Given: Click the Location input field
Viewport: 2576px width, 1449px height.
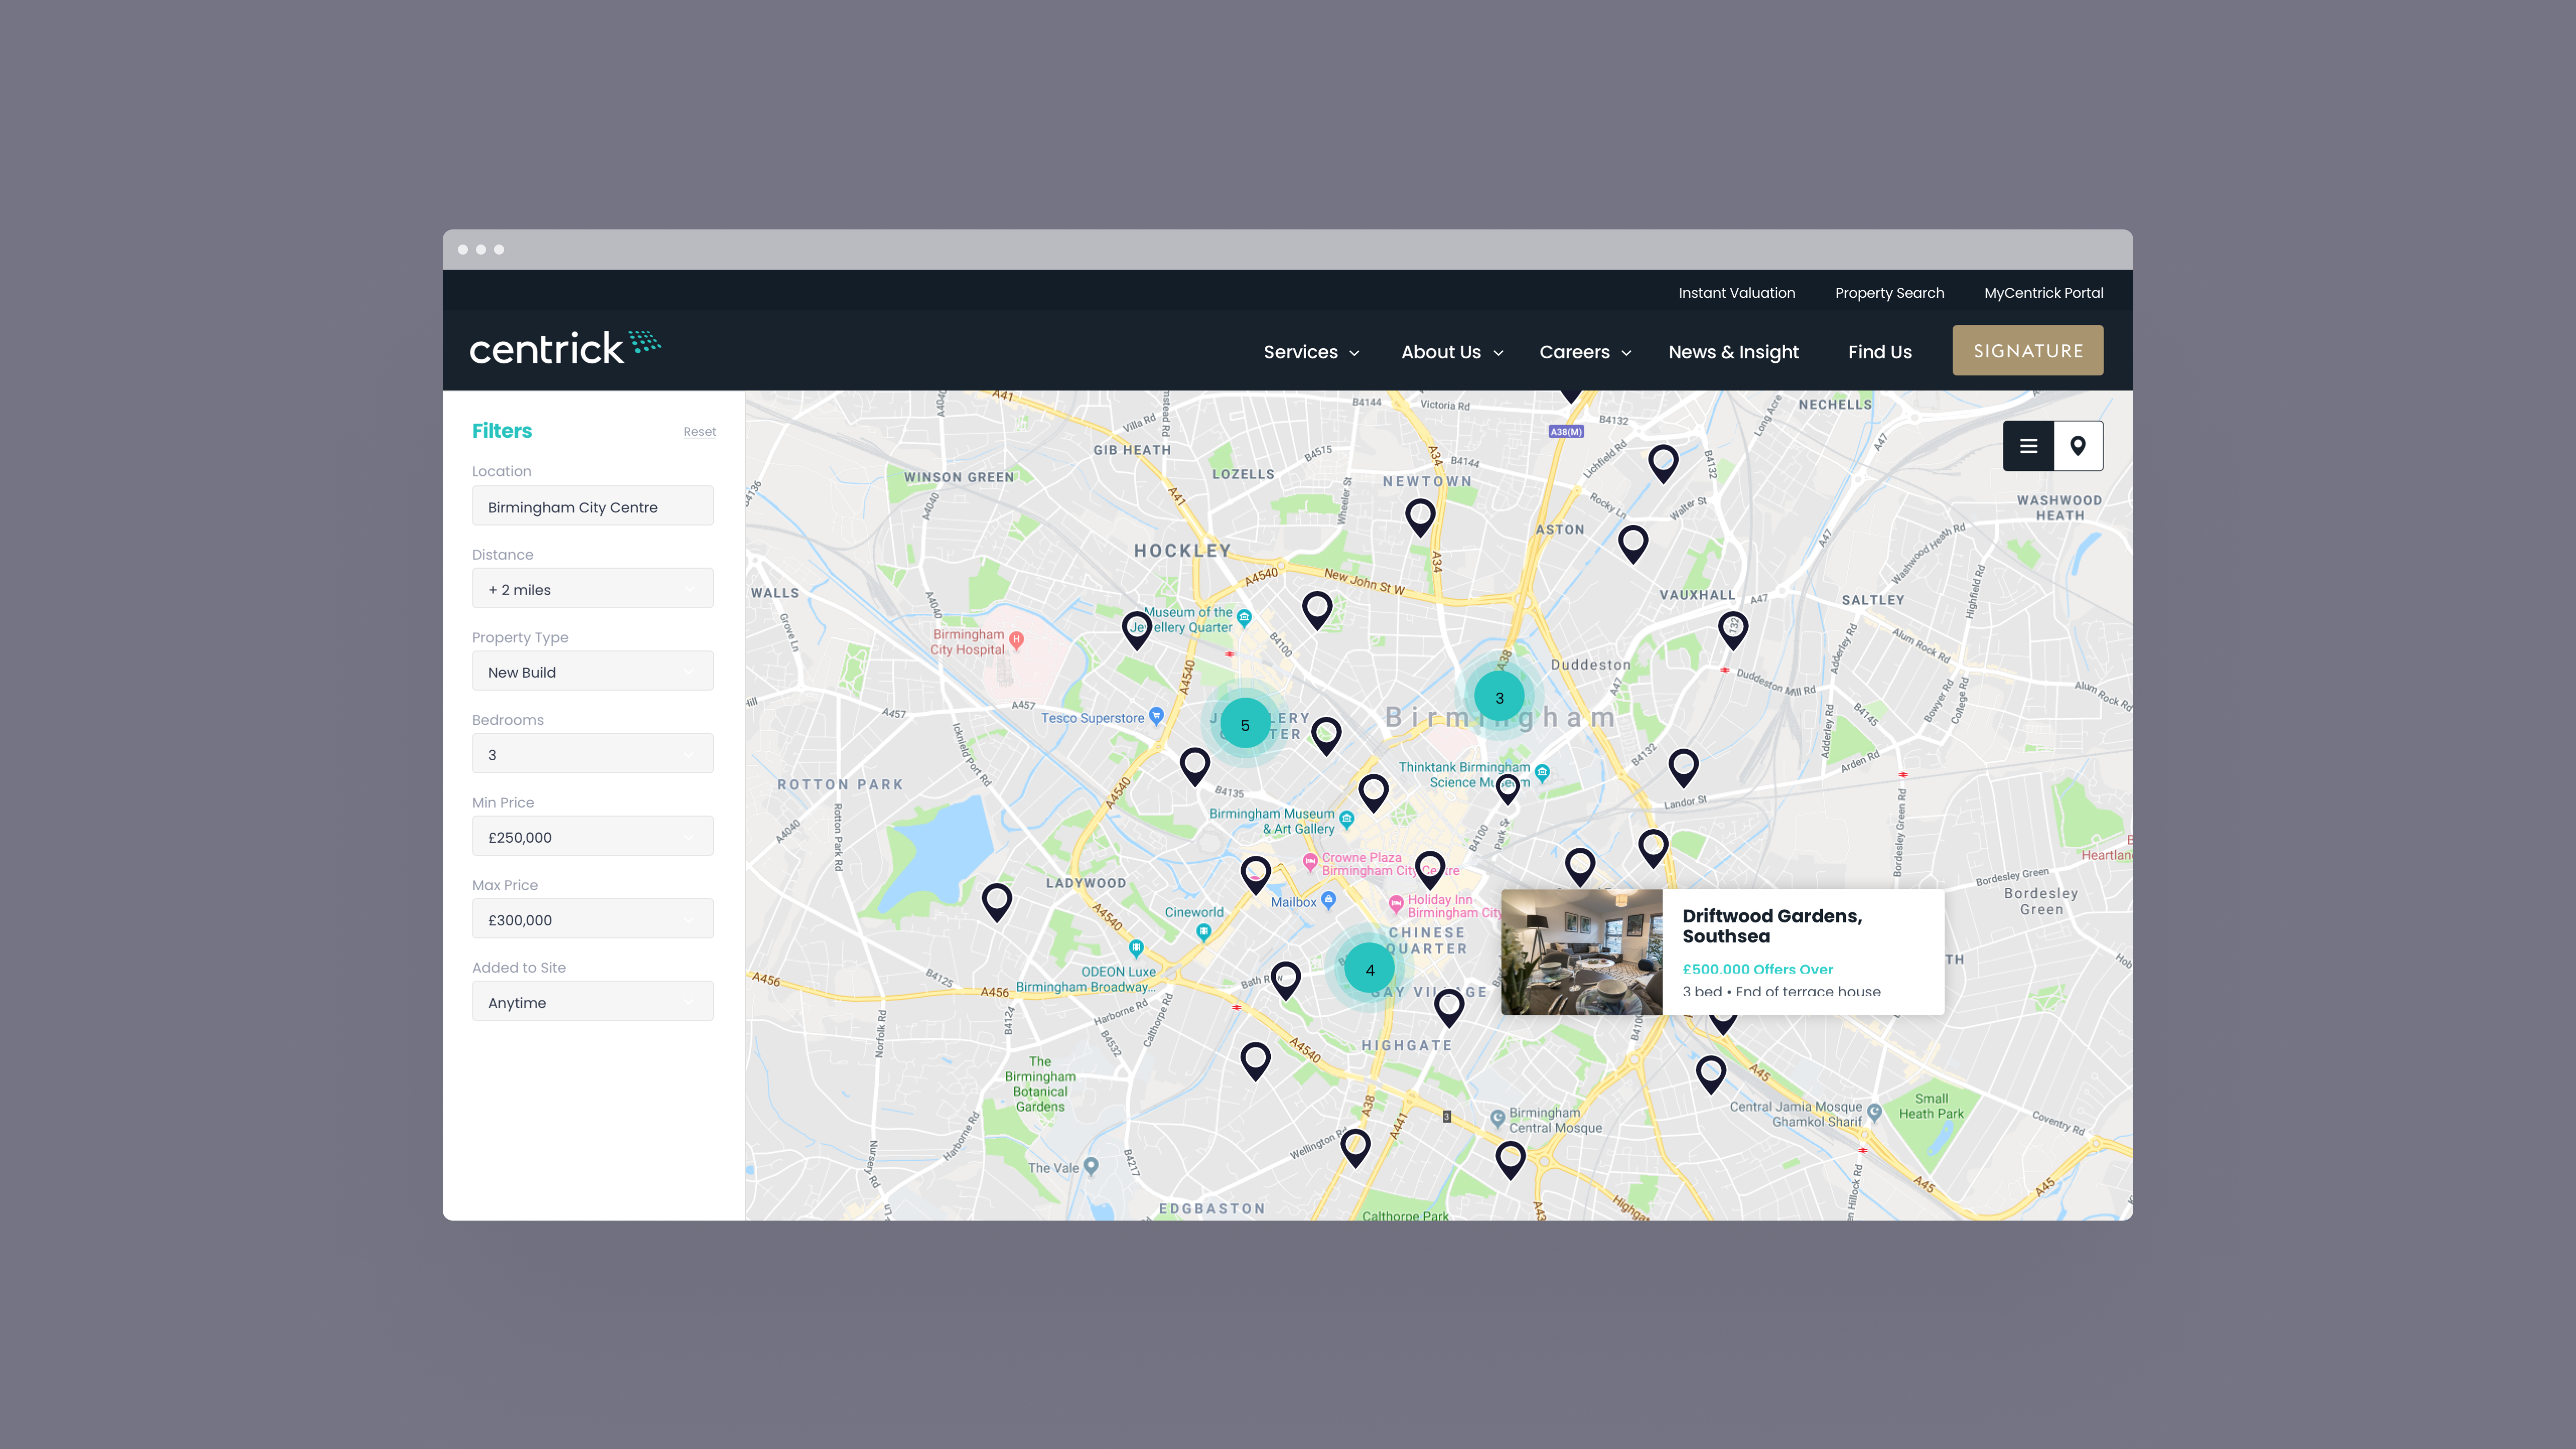Looking at the screenshot, I should [592, 507].
